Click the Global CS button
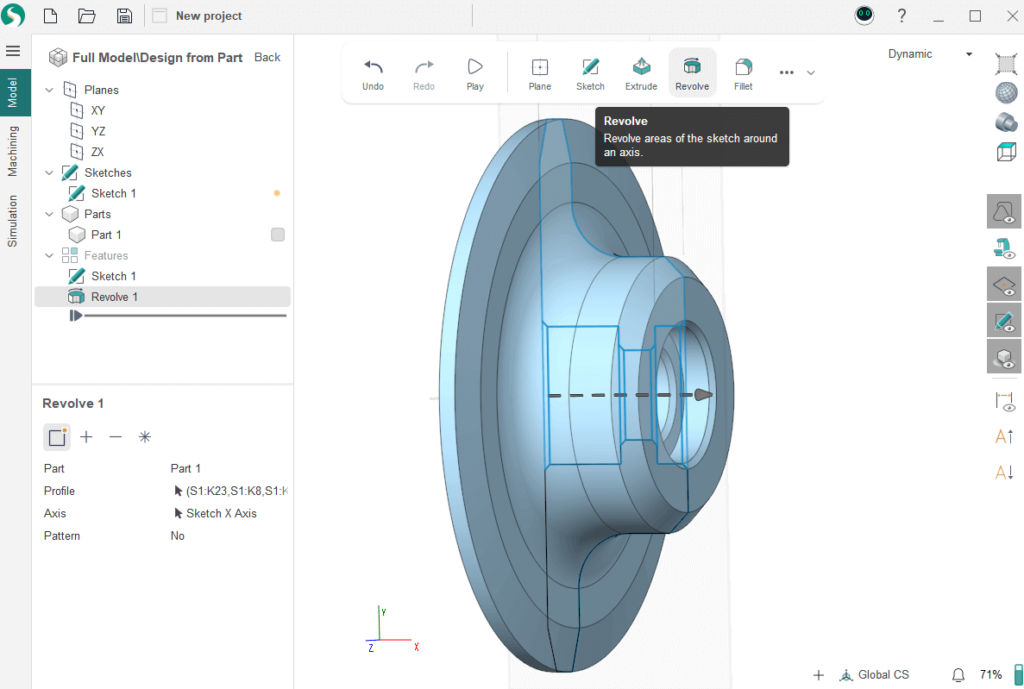Viewport: 1024px width, 689px height. click(874, 675)
